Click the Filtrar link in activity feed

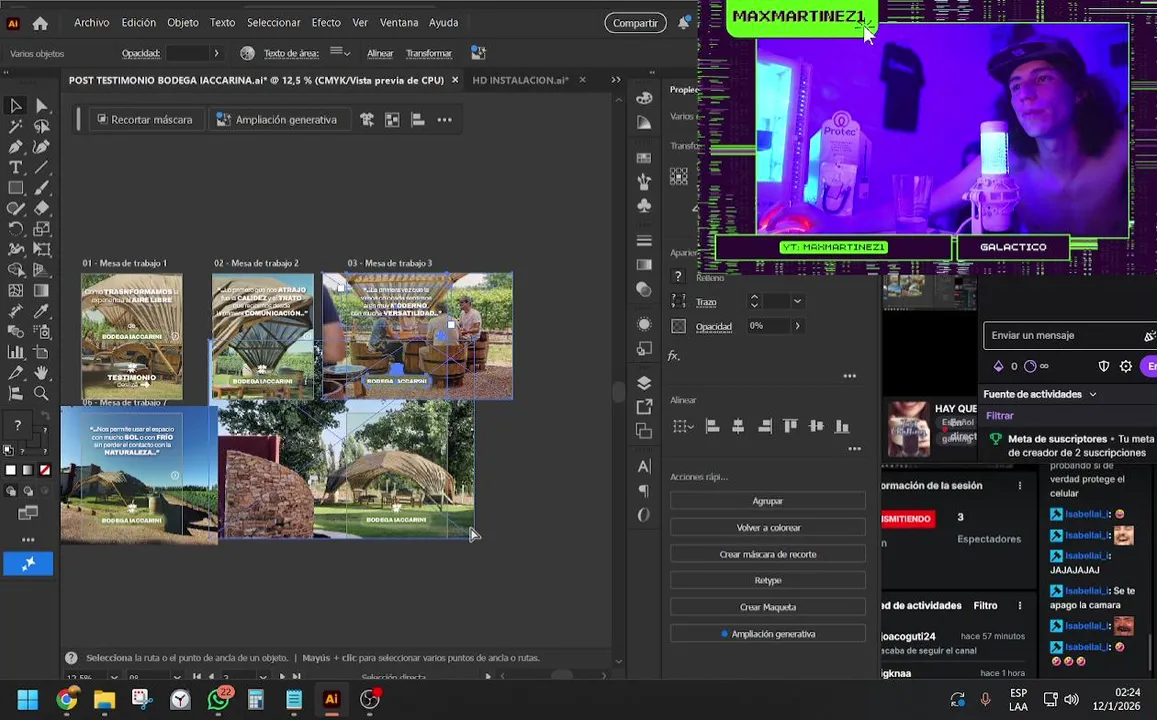click(x=1000, y=416)
